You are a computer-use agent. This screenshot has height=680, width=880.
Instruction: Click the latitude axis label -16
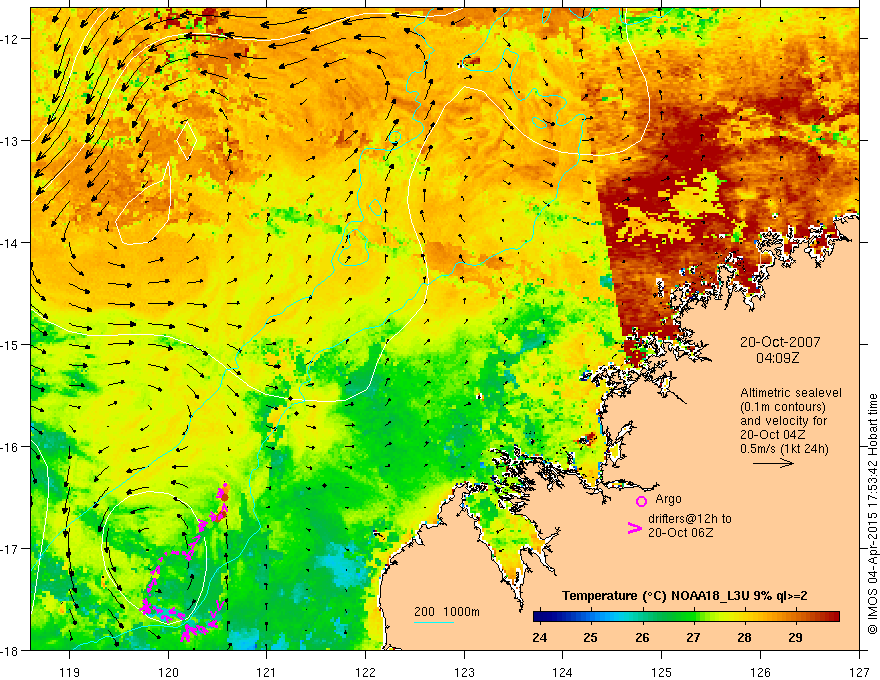11,447
